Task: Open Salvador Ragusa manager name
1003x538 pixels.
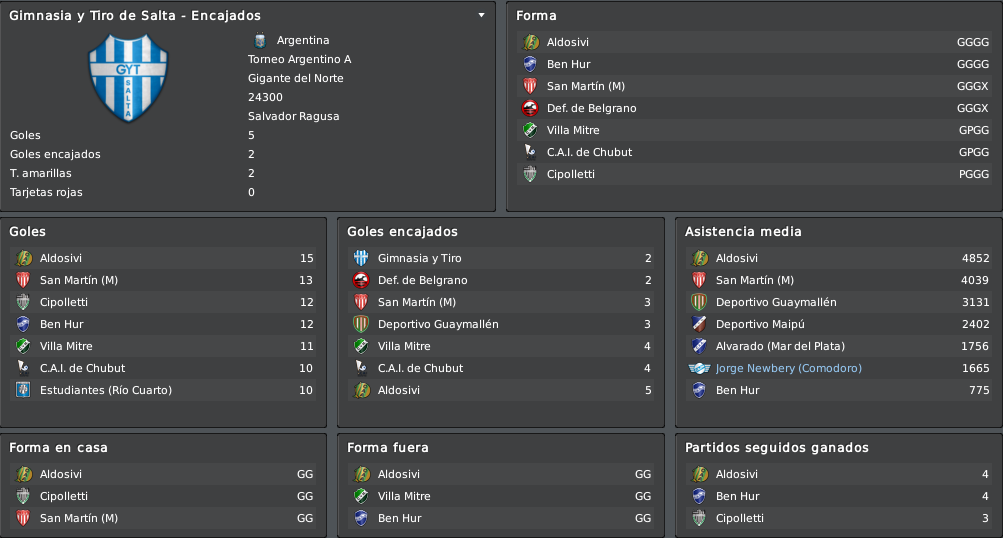Action: pos(294,116)
